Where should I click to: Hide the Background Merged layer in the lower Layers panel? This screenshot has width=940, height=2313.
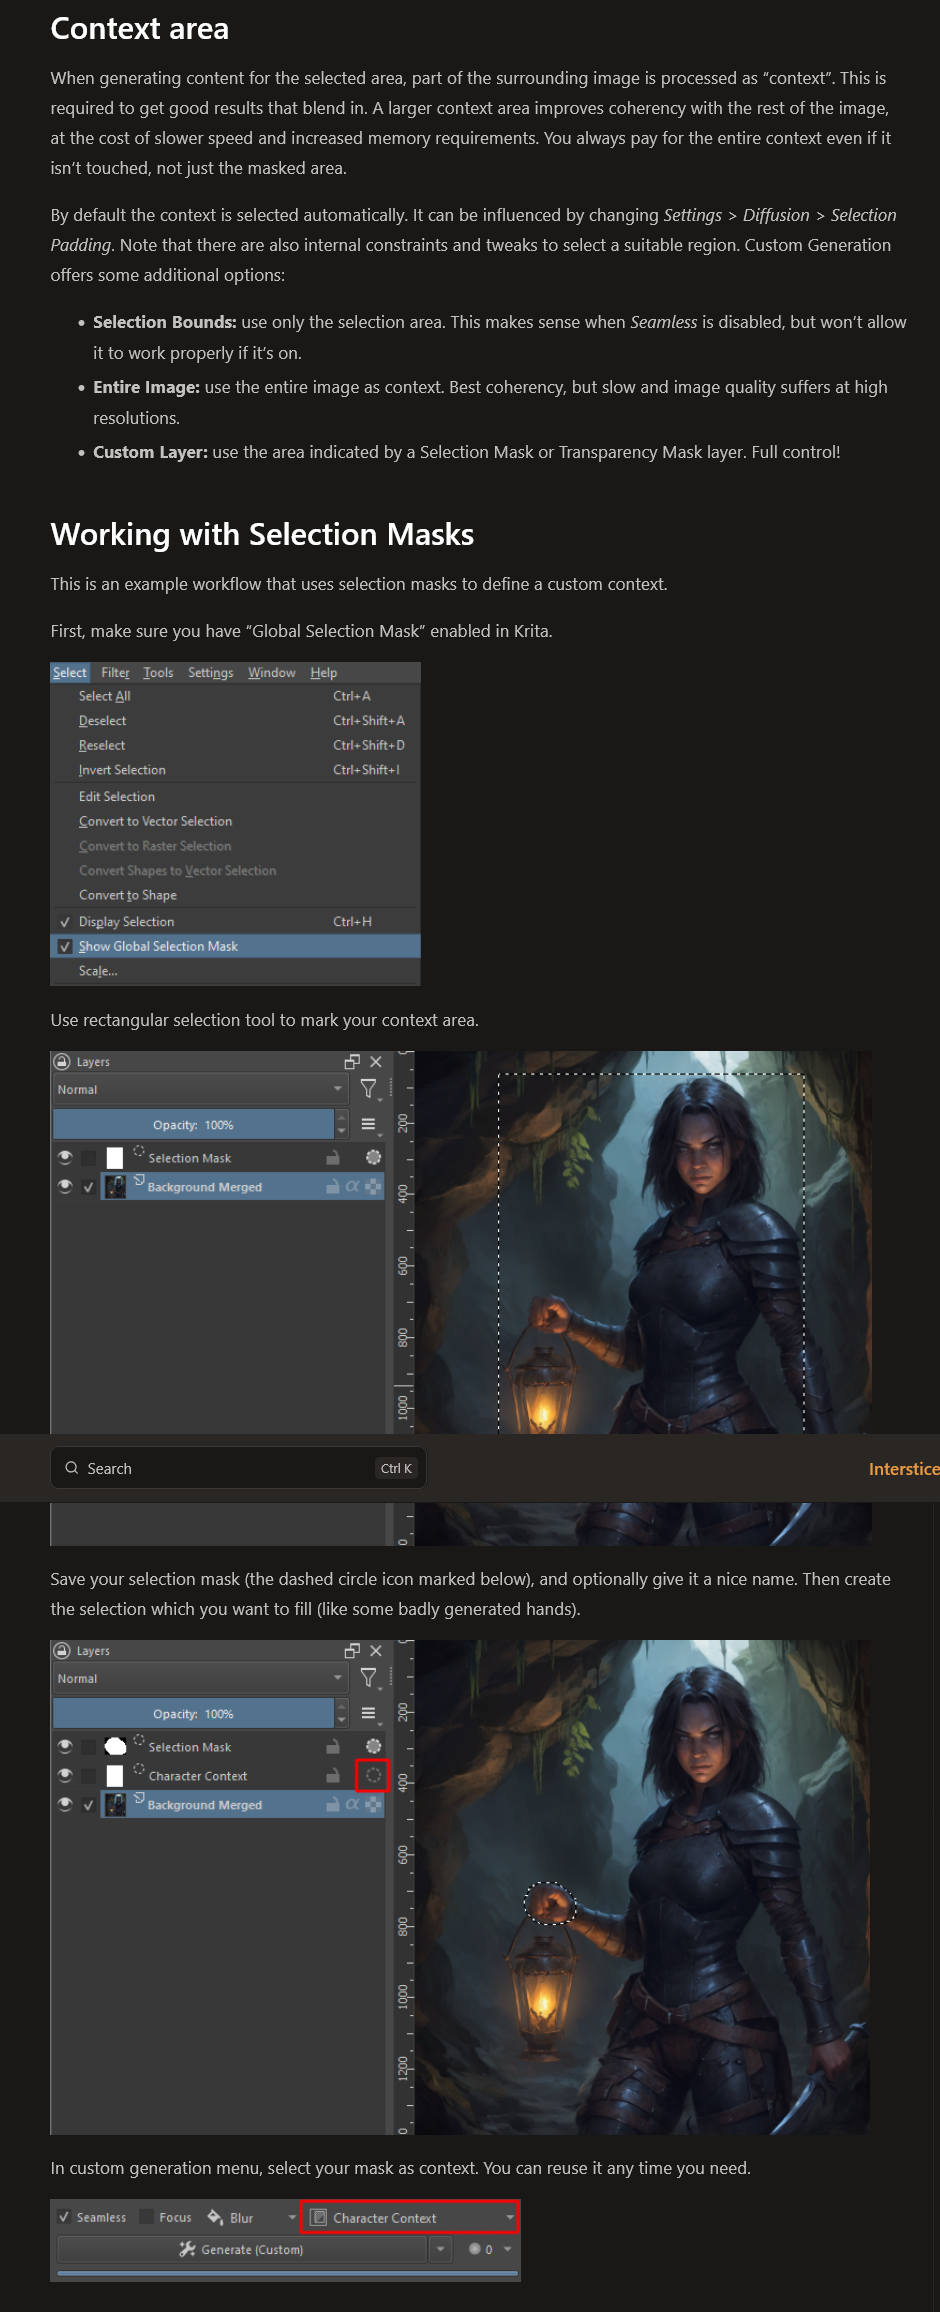[x=65, y=1805]
